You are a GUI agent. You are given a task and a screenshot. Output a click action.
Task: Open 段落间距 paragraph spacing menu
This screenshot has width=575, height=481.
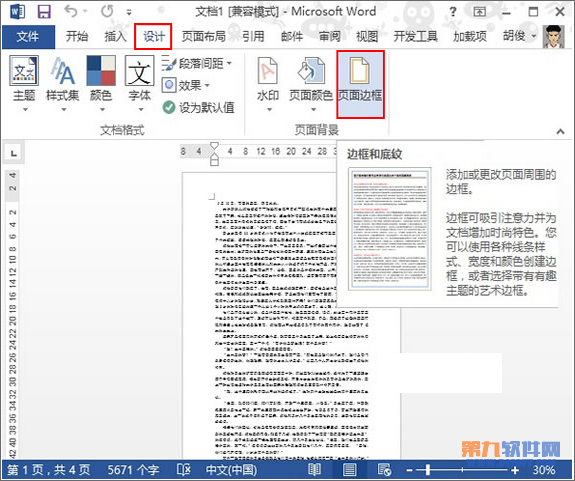point(197,64)
